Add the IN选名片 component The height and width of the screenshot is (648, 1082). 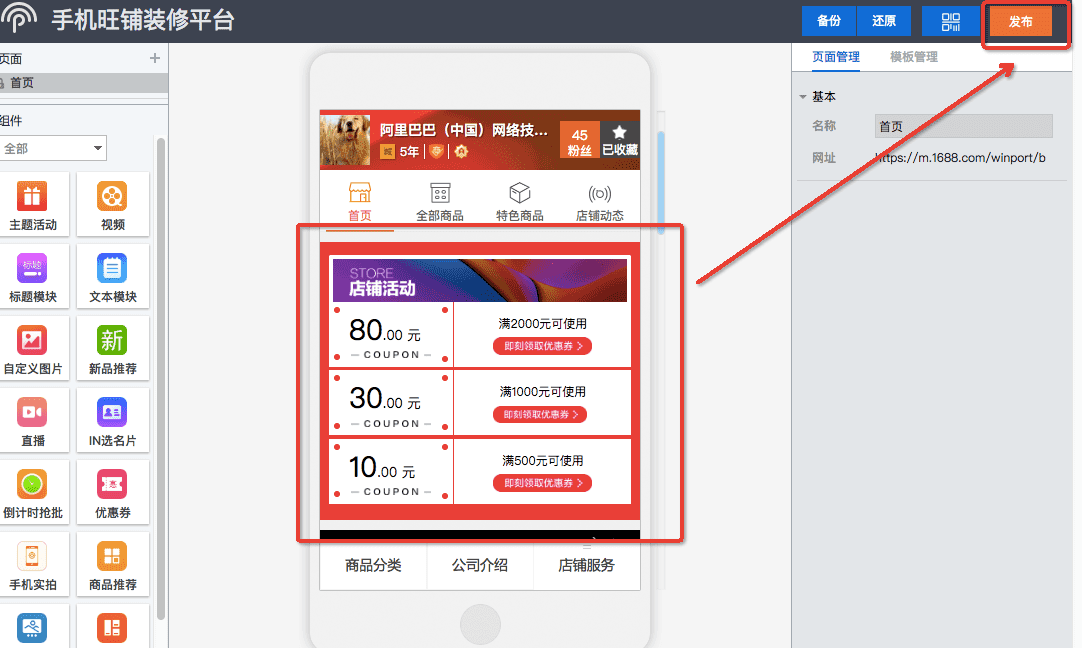(112, 420)
